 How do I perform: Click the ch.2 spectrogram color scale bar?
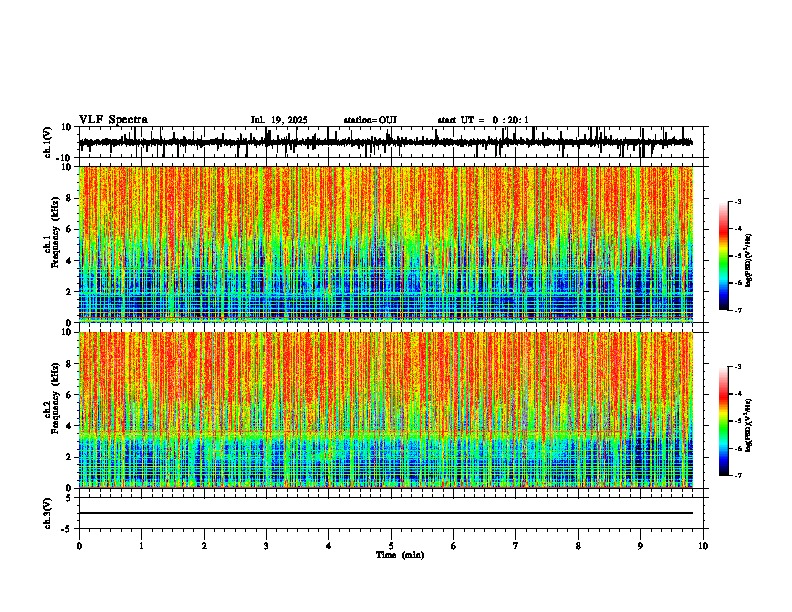point(723,421)
